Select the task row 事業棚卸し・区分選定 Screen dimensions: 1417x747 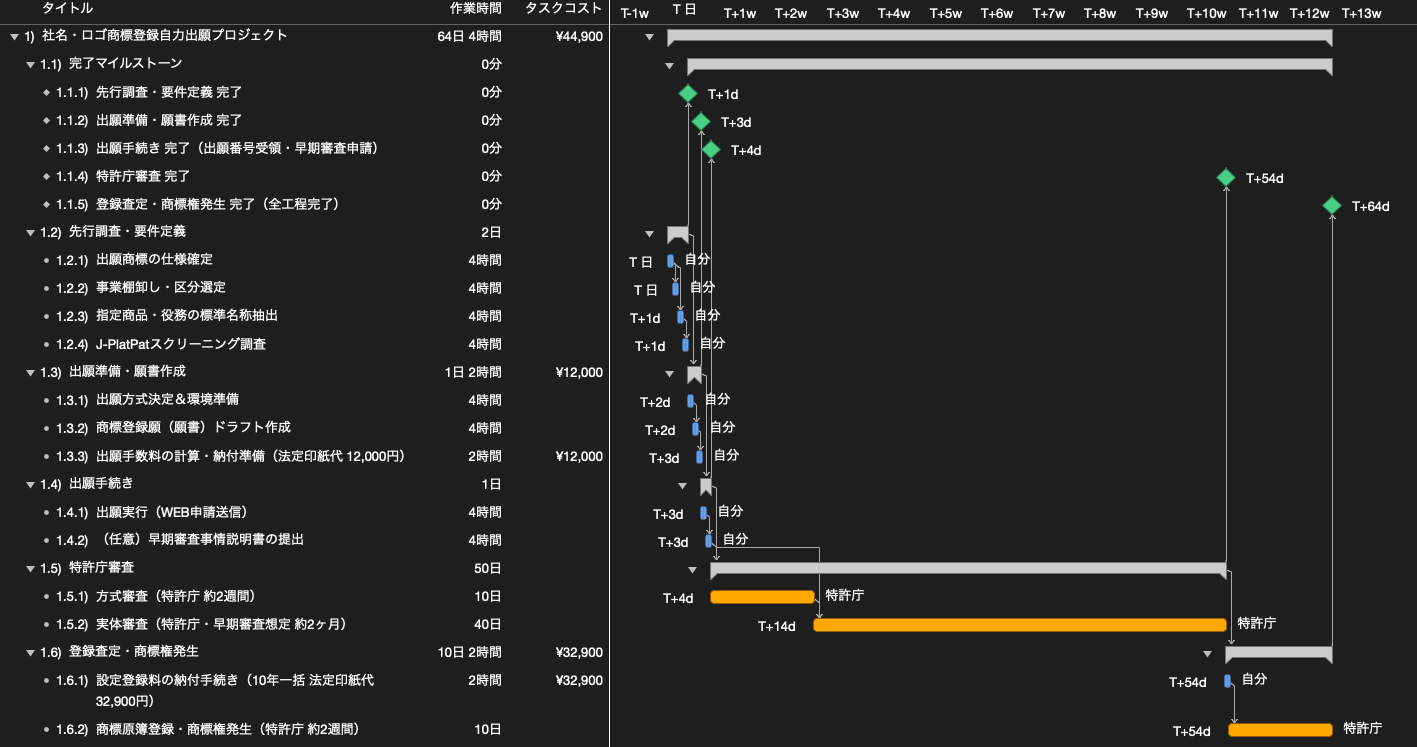(x=304, y=289)
